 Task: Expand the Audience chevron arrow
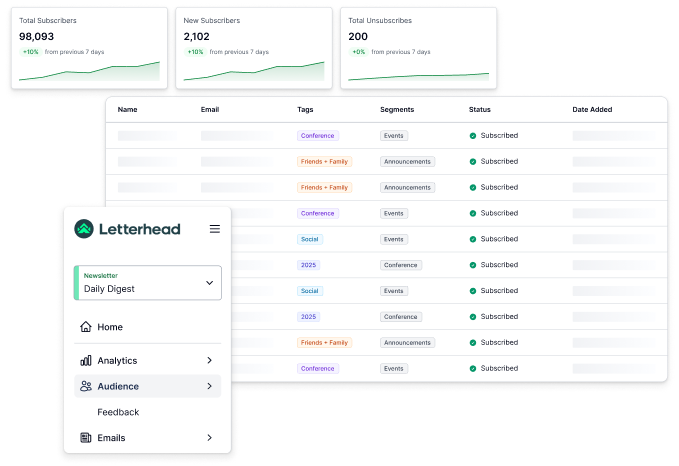[x=210, y=386]
